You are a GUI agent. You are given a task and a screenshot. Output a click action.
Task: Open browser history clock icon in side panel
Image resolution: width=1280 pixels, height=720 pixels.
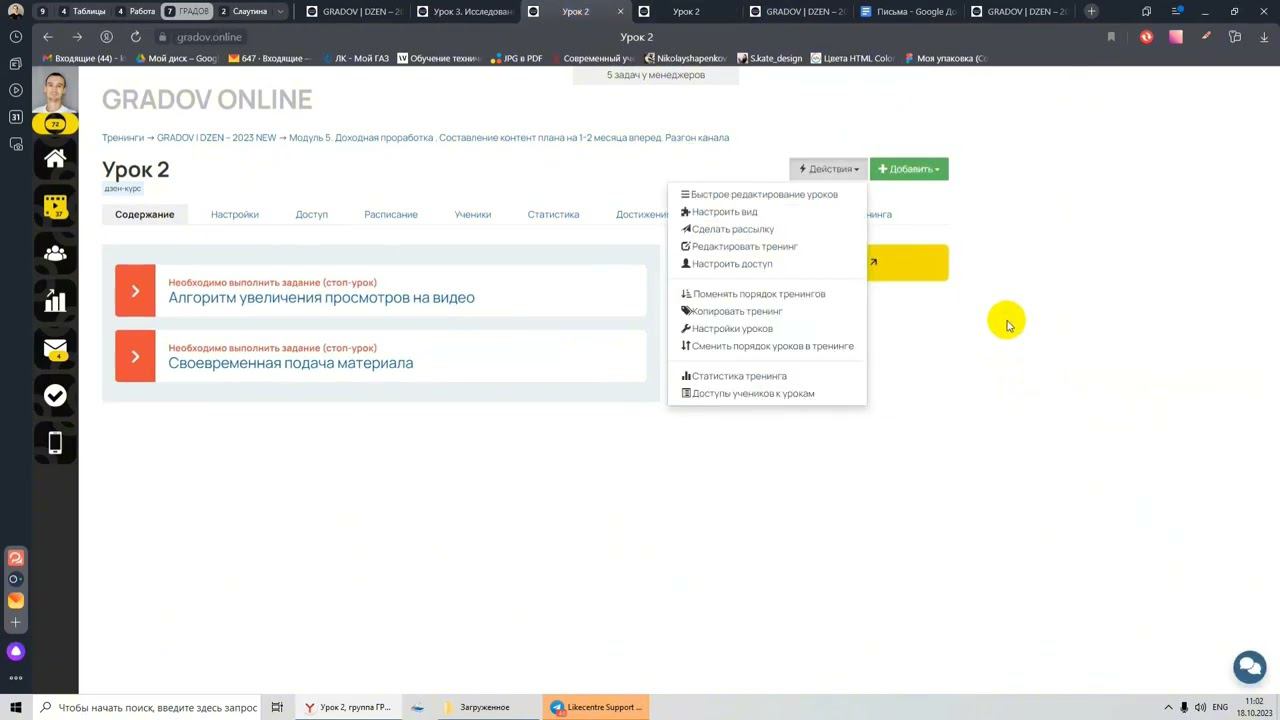15,36
